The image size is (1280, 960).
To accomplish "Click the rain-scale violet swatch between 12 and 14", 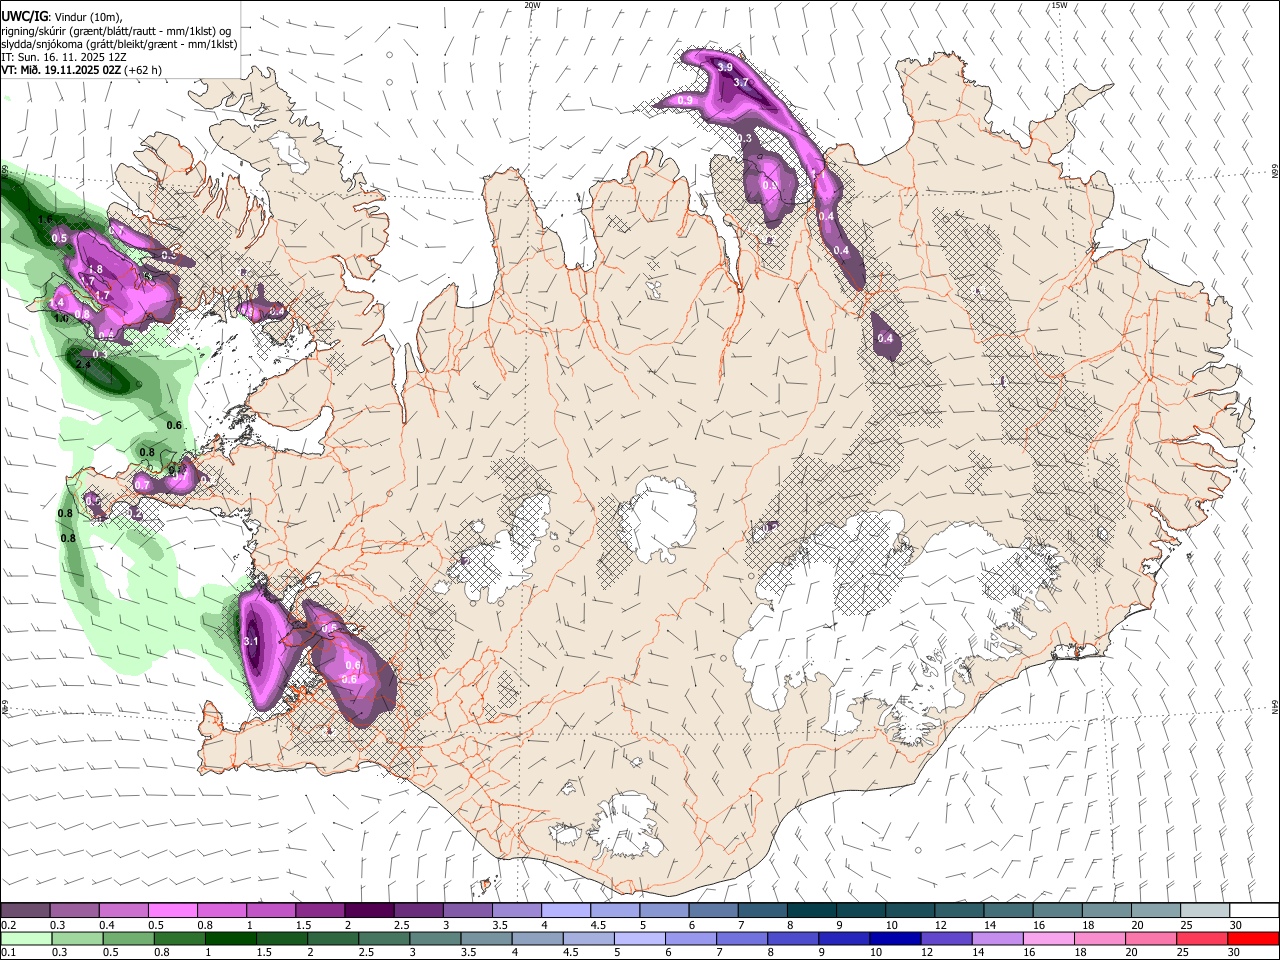I will coord(946,938).
